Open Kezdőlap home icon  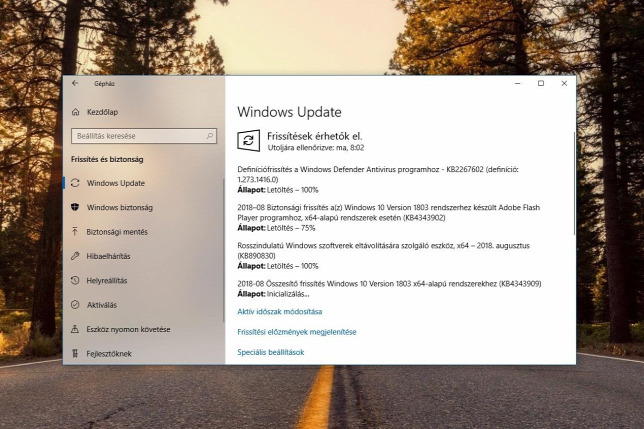tap(76, 112)
